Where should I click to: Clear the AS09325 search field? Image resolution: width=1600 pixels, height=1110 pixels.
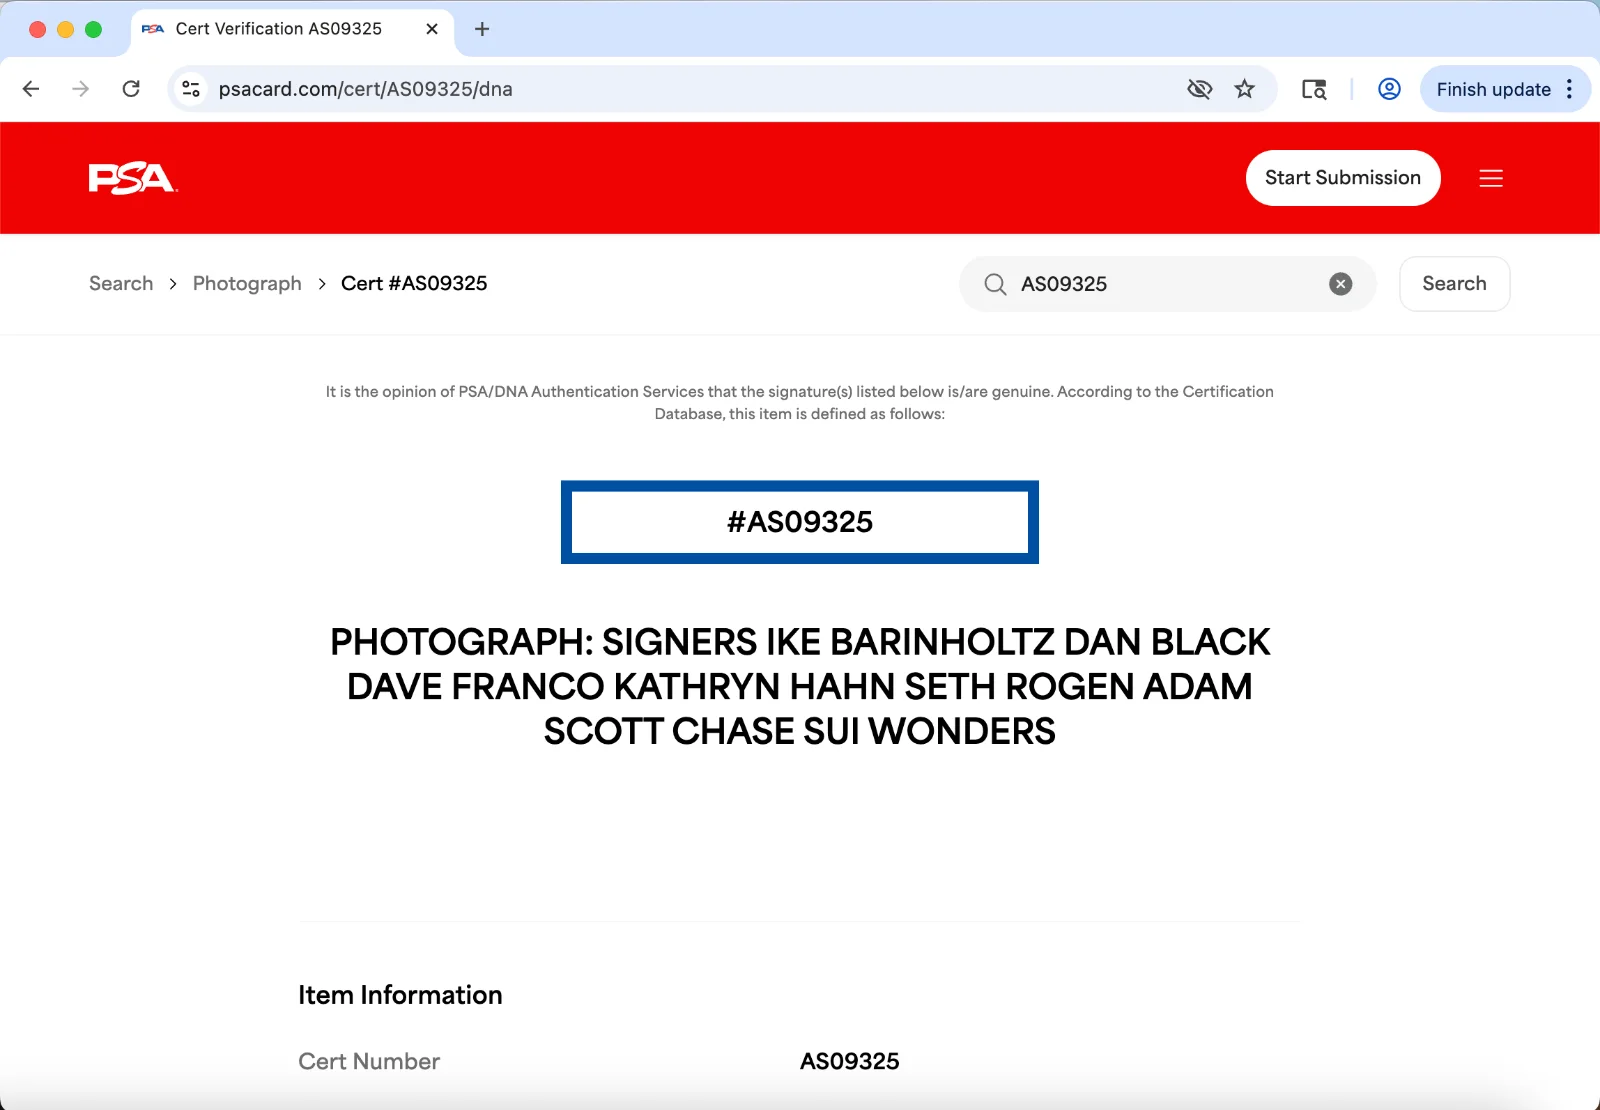[1341, 284]
